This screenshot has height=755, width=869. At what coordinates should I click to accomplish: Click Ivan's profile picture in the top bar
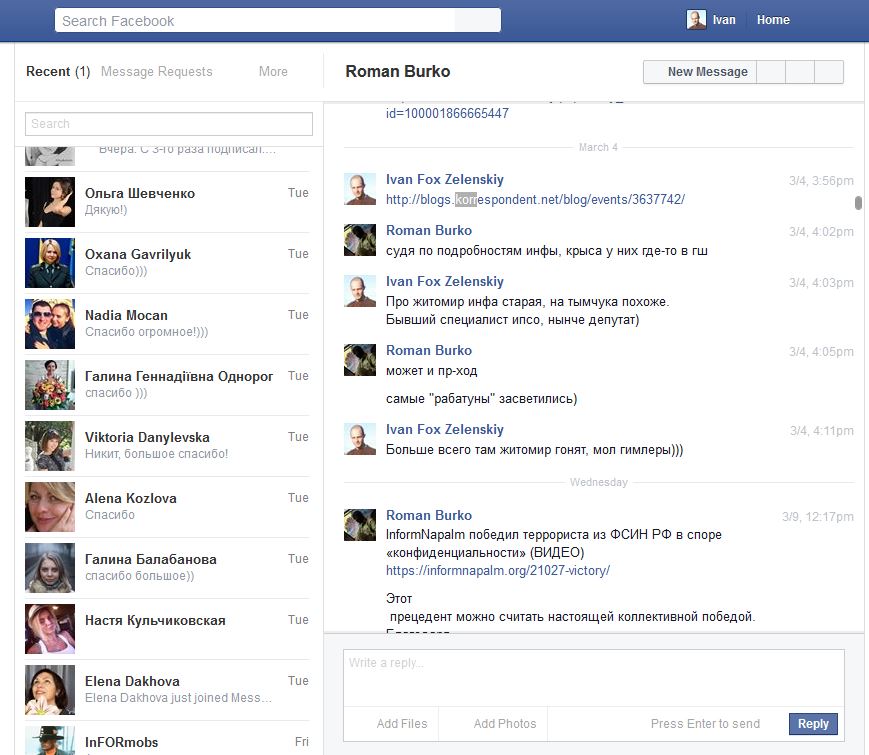[x=696, y=20]
